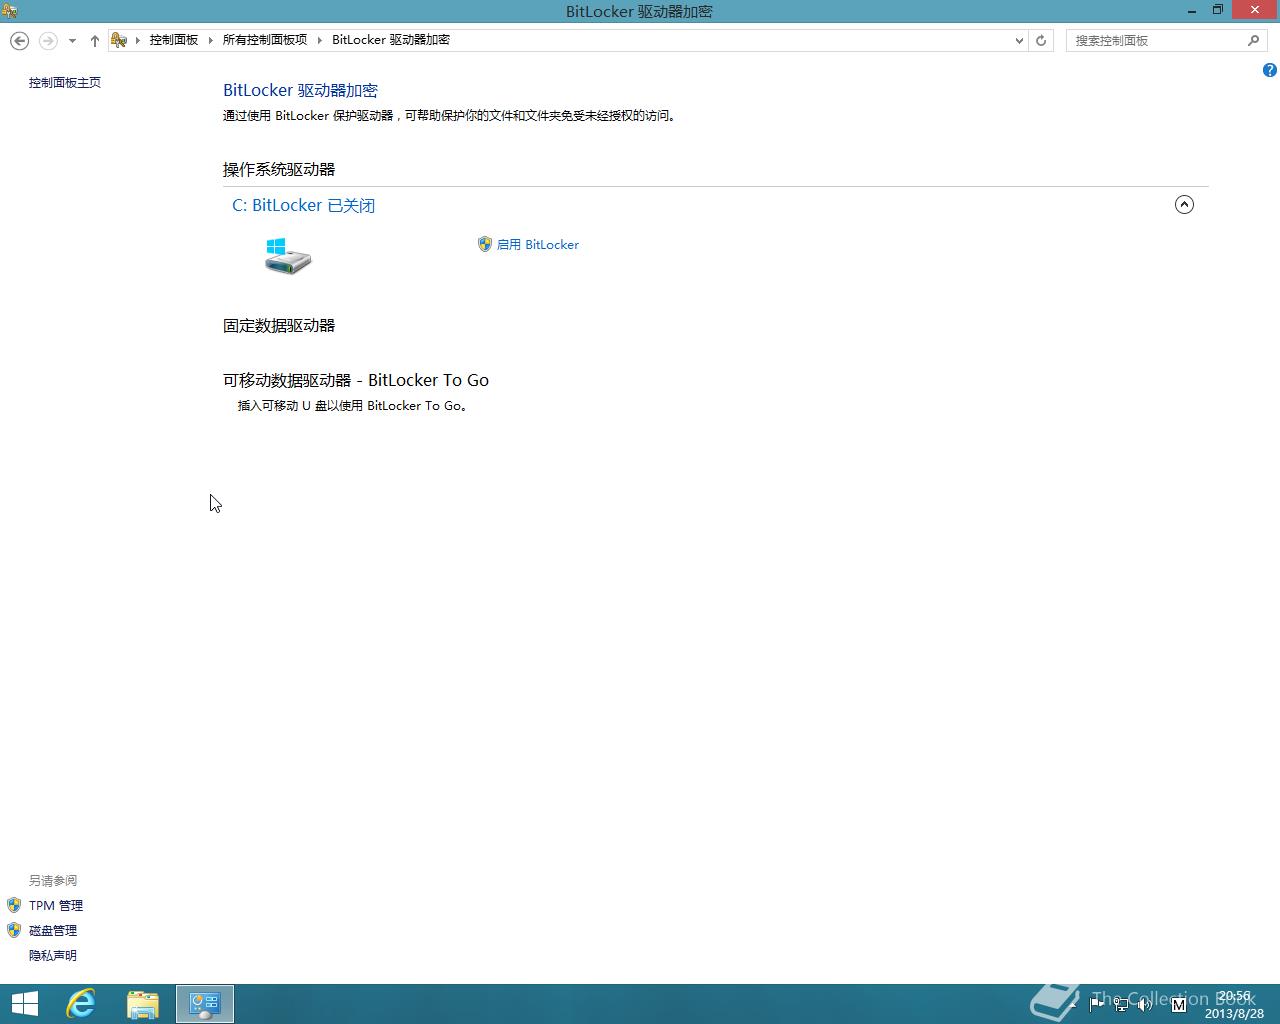Click the C: Windows drive icon
The height and width of the screenshot is (1024, 1280).
[288, 256]
